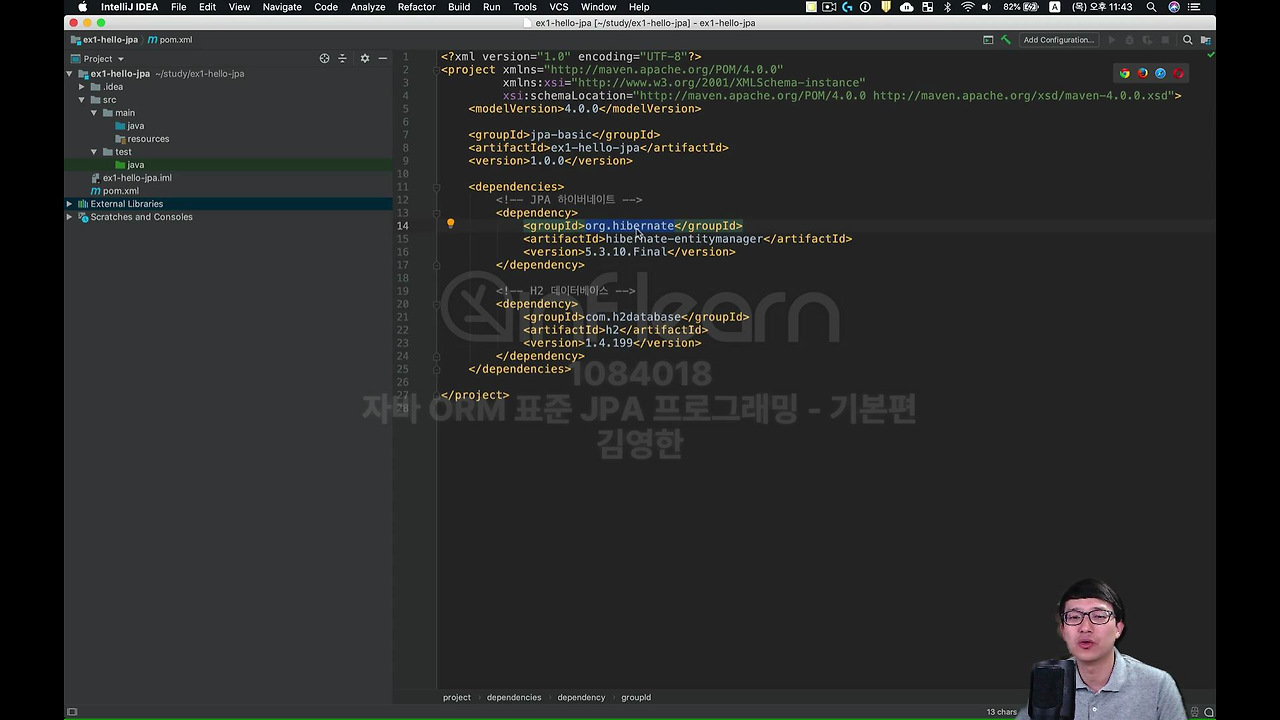
Task: Click 'project' in bottom breadcrumb
Action: 457,697
